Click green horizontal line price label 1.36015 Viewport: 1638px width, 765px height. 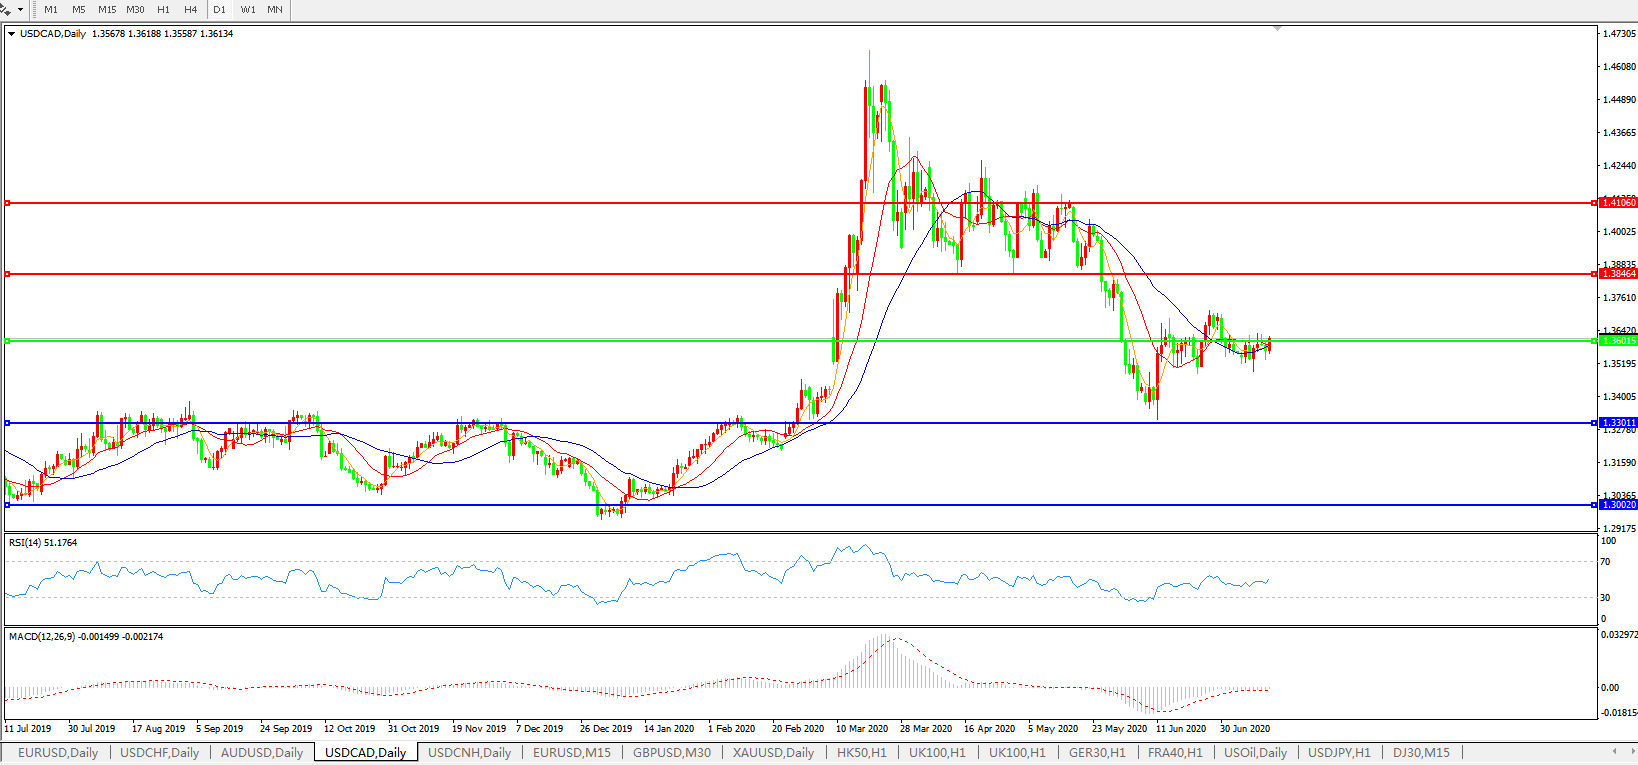[1619, 341]
